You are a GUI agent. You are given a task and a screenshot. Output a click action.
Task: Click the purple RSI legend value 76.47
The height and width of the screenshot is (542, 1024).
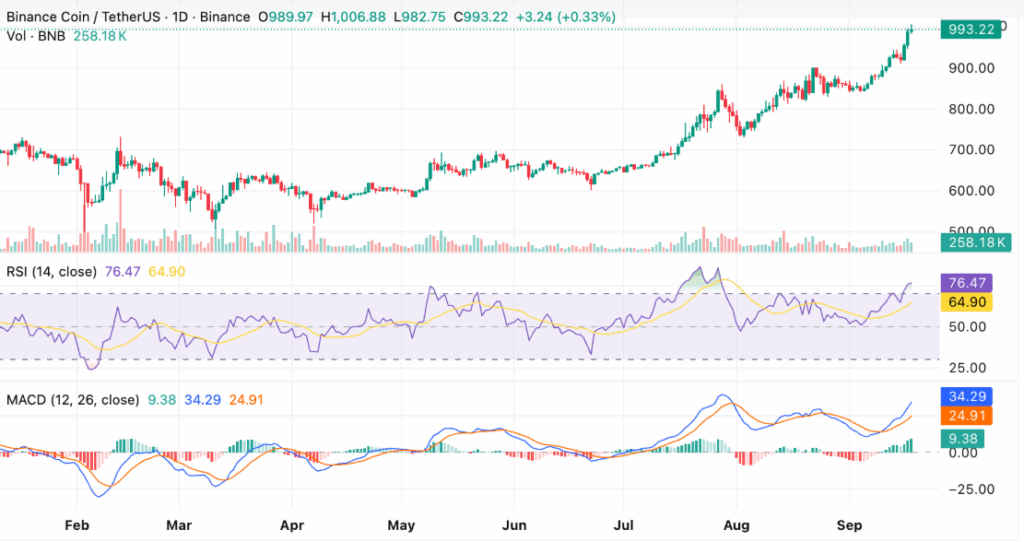(x=123, y=272)
